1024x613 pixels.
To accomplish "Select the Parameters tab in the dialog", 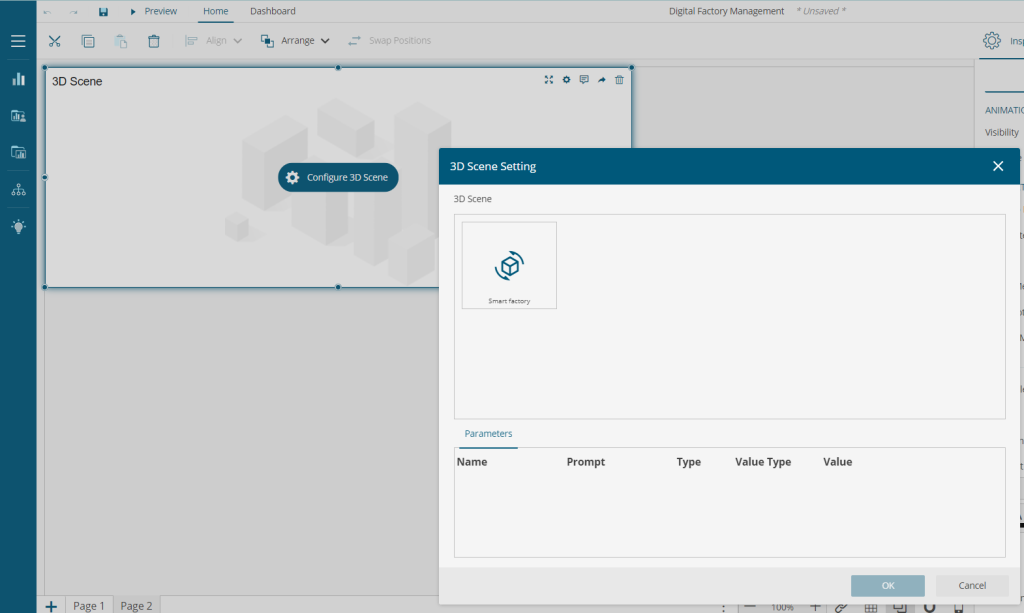I will coord(488,434).
